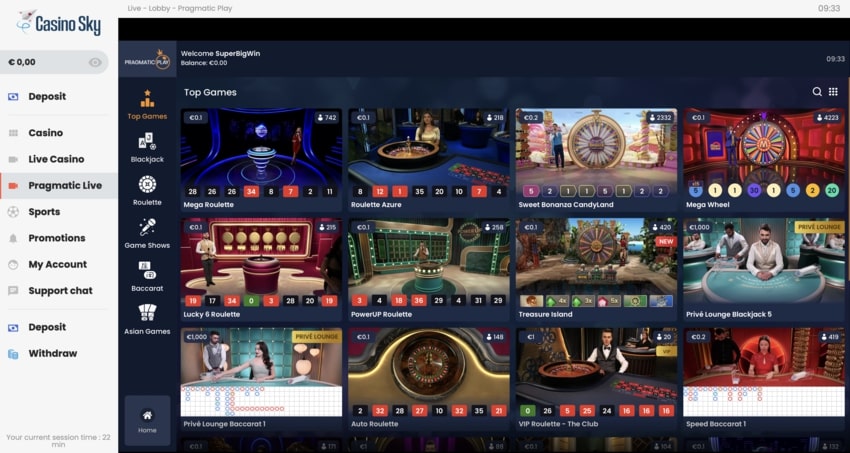The image size is (850, 453).
Task: Click the 'Mega Roulette' title text
Action: (x=209, y=205)
